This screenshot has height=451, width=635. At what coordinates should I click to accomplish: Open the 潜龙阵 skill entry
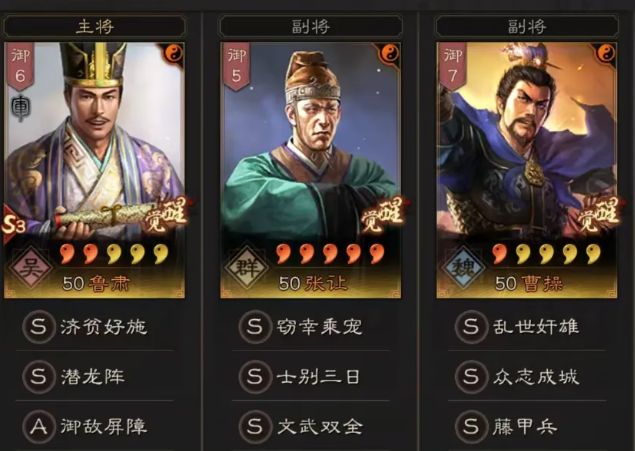[95, 377]
